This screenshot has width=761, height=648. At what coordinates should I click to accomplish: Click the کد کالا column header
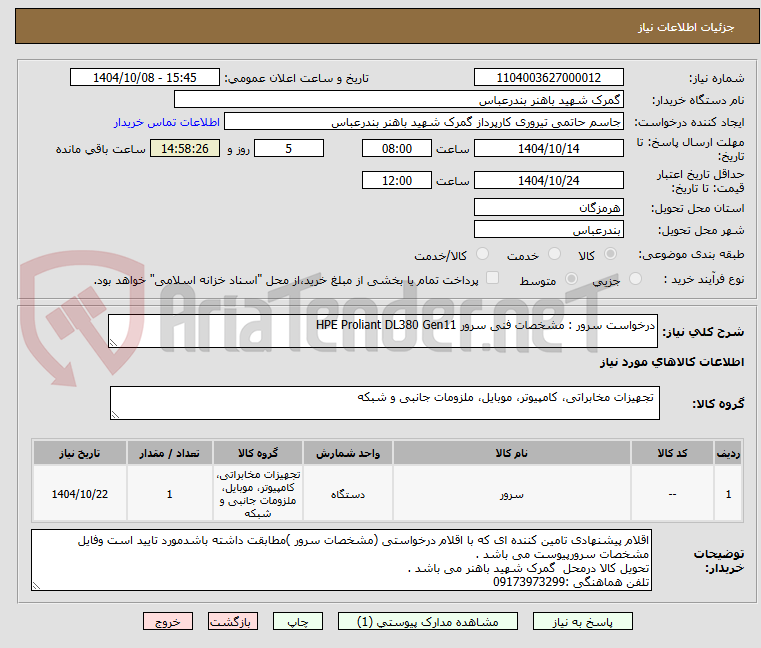[672, 453]
